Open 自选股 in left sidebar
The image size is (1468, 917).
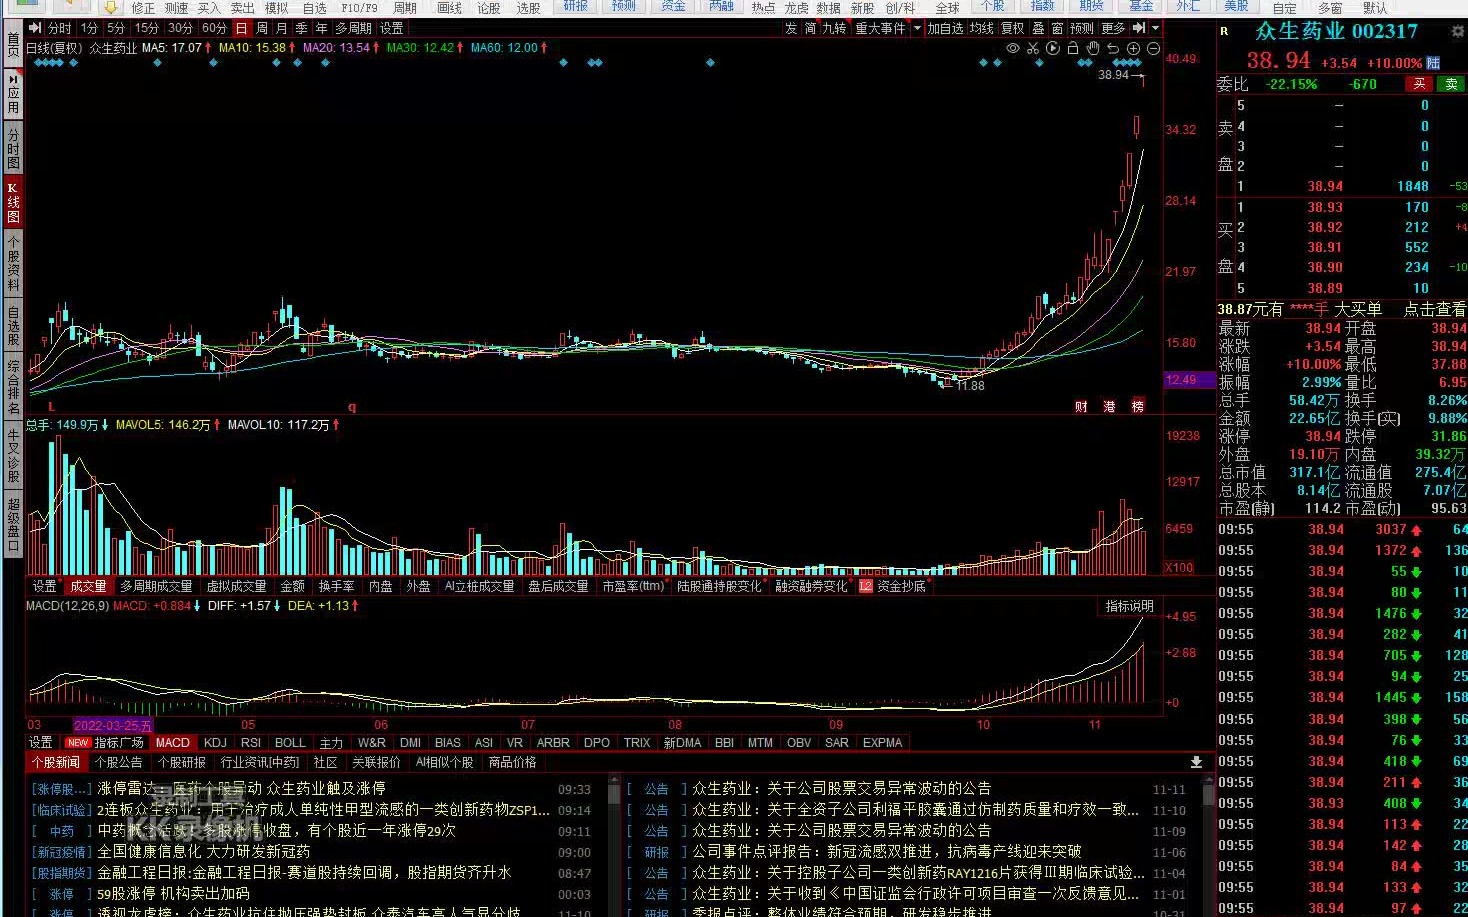[13, 326]
